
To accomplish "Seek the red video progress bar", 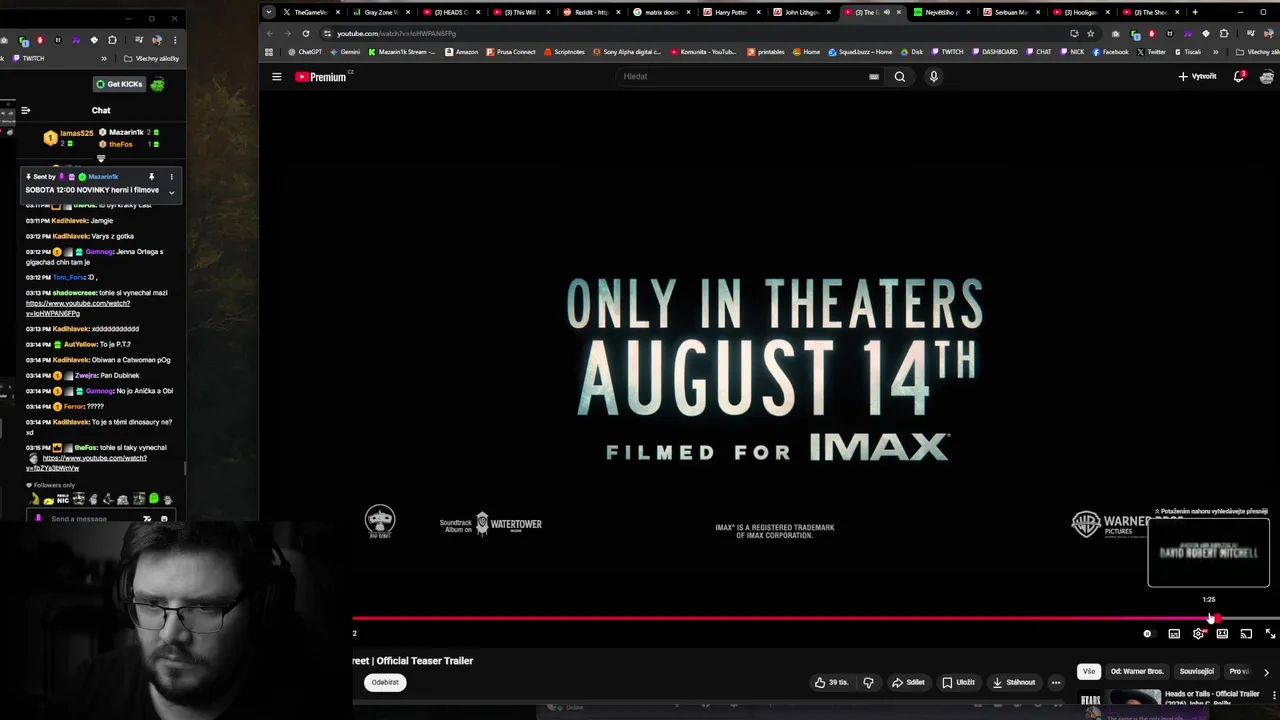I will tap(815, 618).
